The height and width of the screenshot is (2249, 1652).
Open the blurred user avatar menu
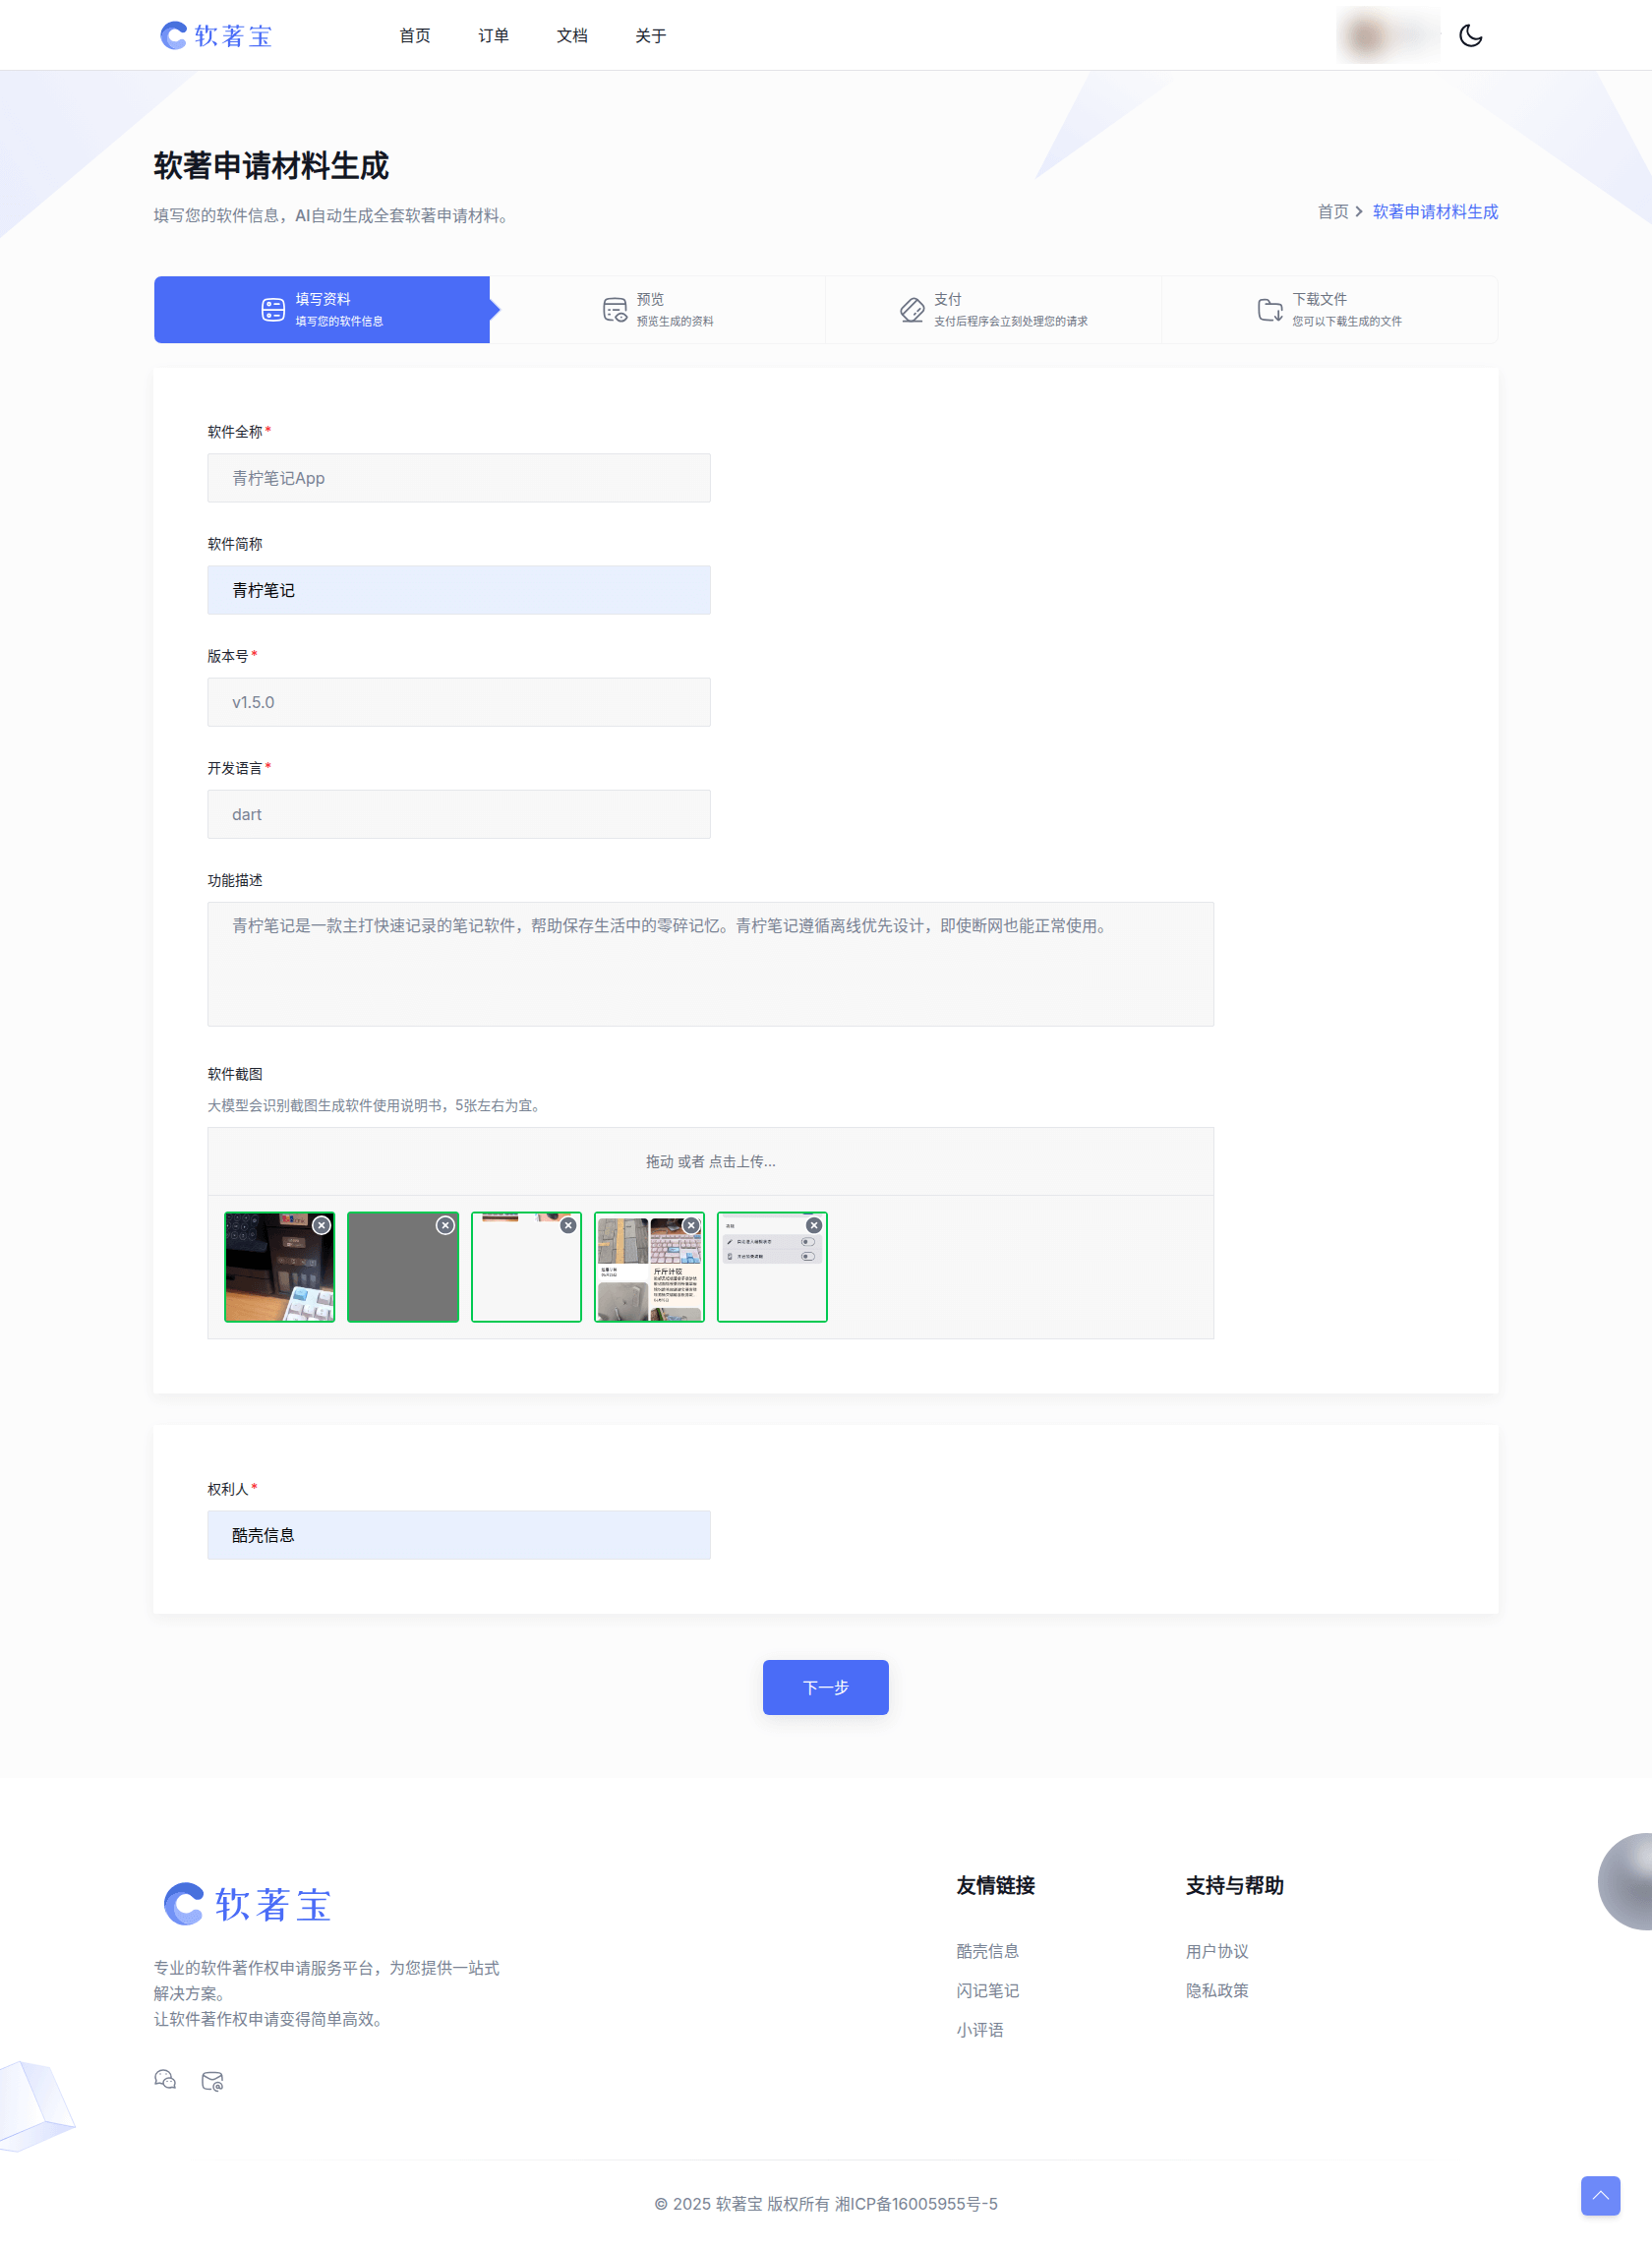1388,36
